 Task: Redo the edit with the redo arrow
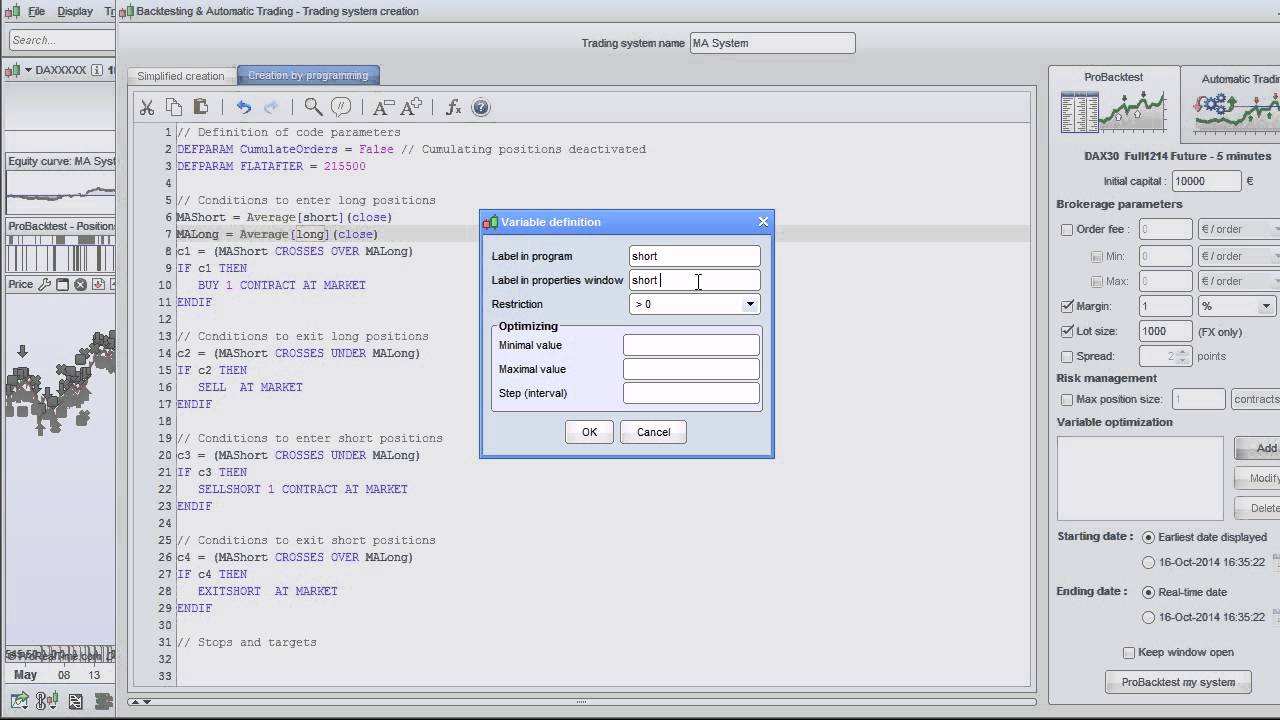pos(271,107)
